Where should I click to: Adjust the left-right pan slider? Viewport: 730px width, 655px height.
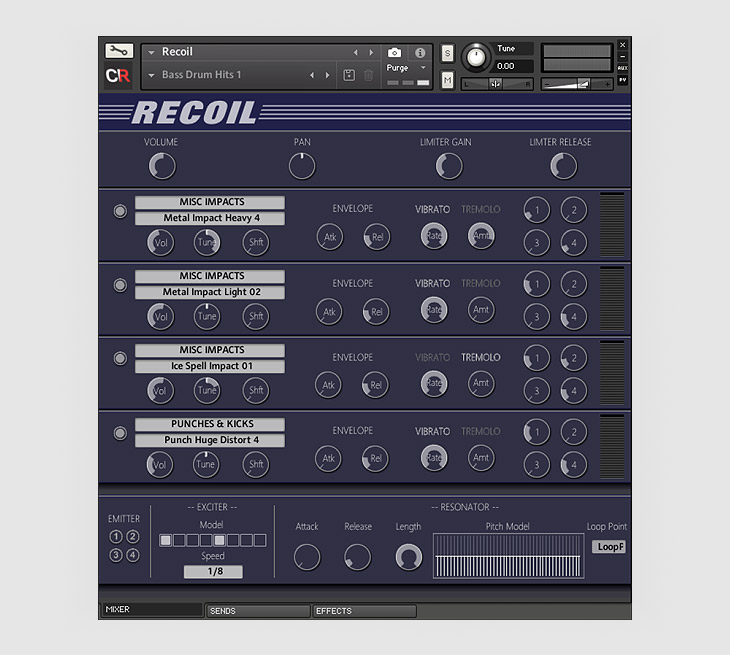tap(497, 84)
